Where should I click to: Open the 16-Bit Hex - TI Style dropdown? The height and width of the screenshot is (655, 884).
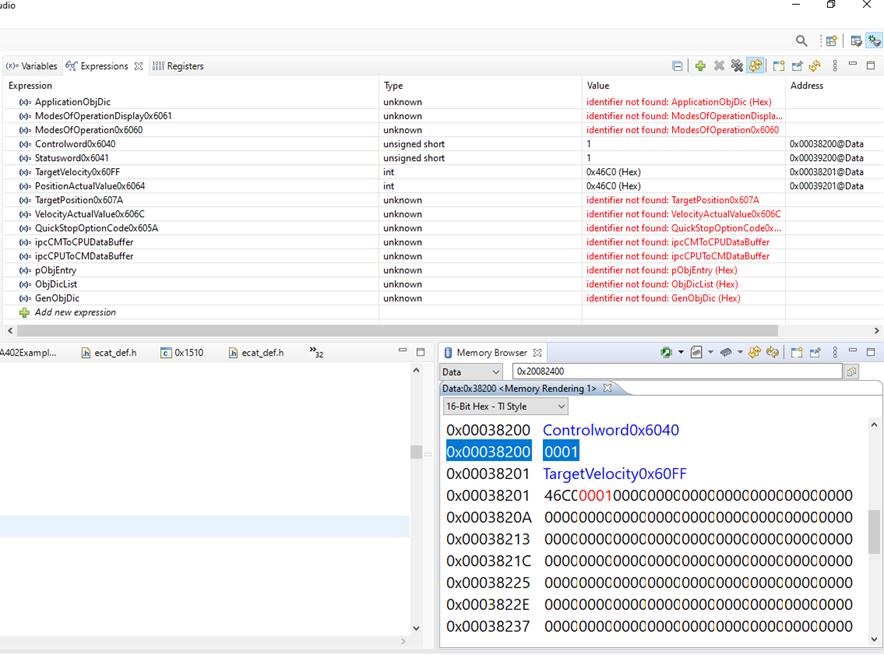point(505,406)
